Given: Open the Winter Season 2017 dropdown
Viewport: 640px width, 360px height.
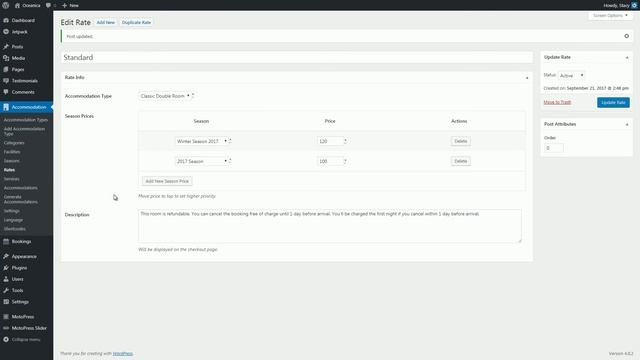Looking at the screenshot, I should pyautogui.click(x=201, y=141).
